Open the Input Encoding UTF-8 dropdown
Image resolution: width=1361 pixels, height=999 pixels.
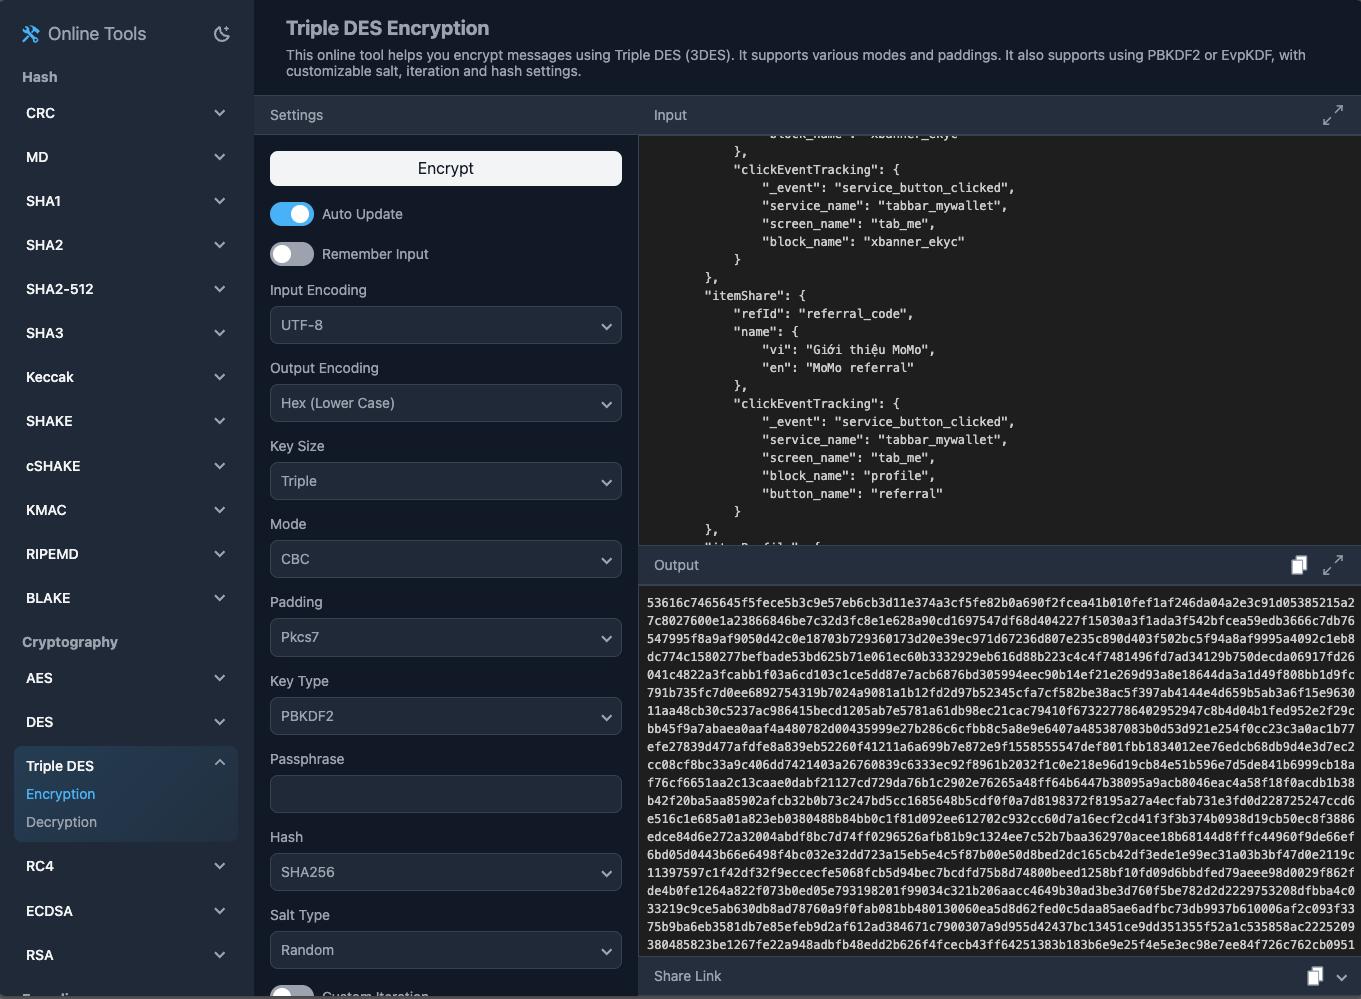tap(446, 325)
